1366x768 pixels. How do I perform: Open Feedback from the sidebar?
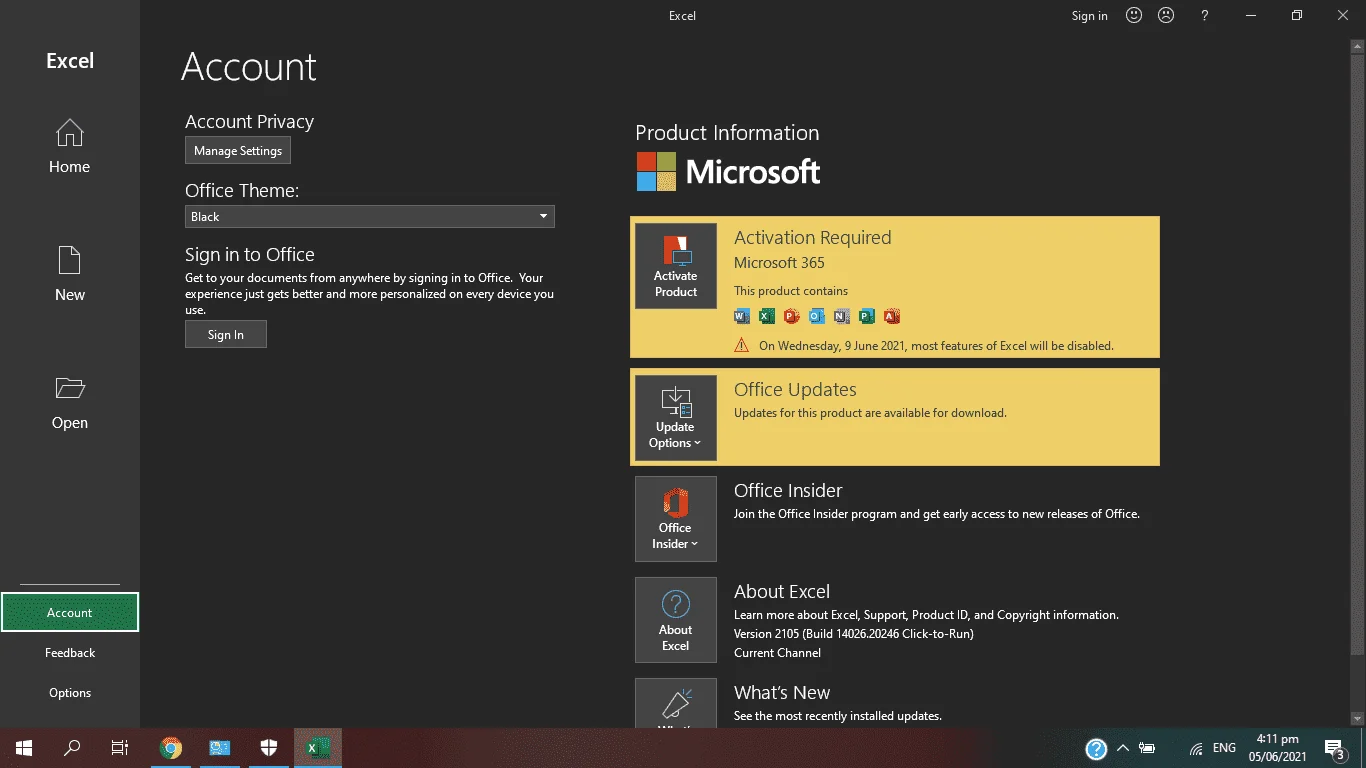click(70, 653)
